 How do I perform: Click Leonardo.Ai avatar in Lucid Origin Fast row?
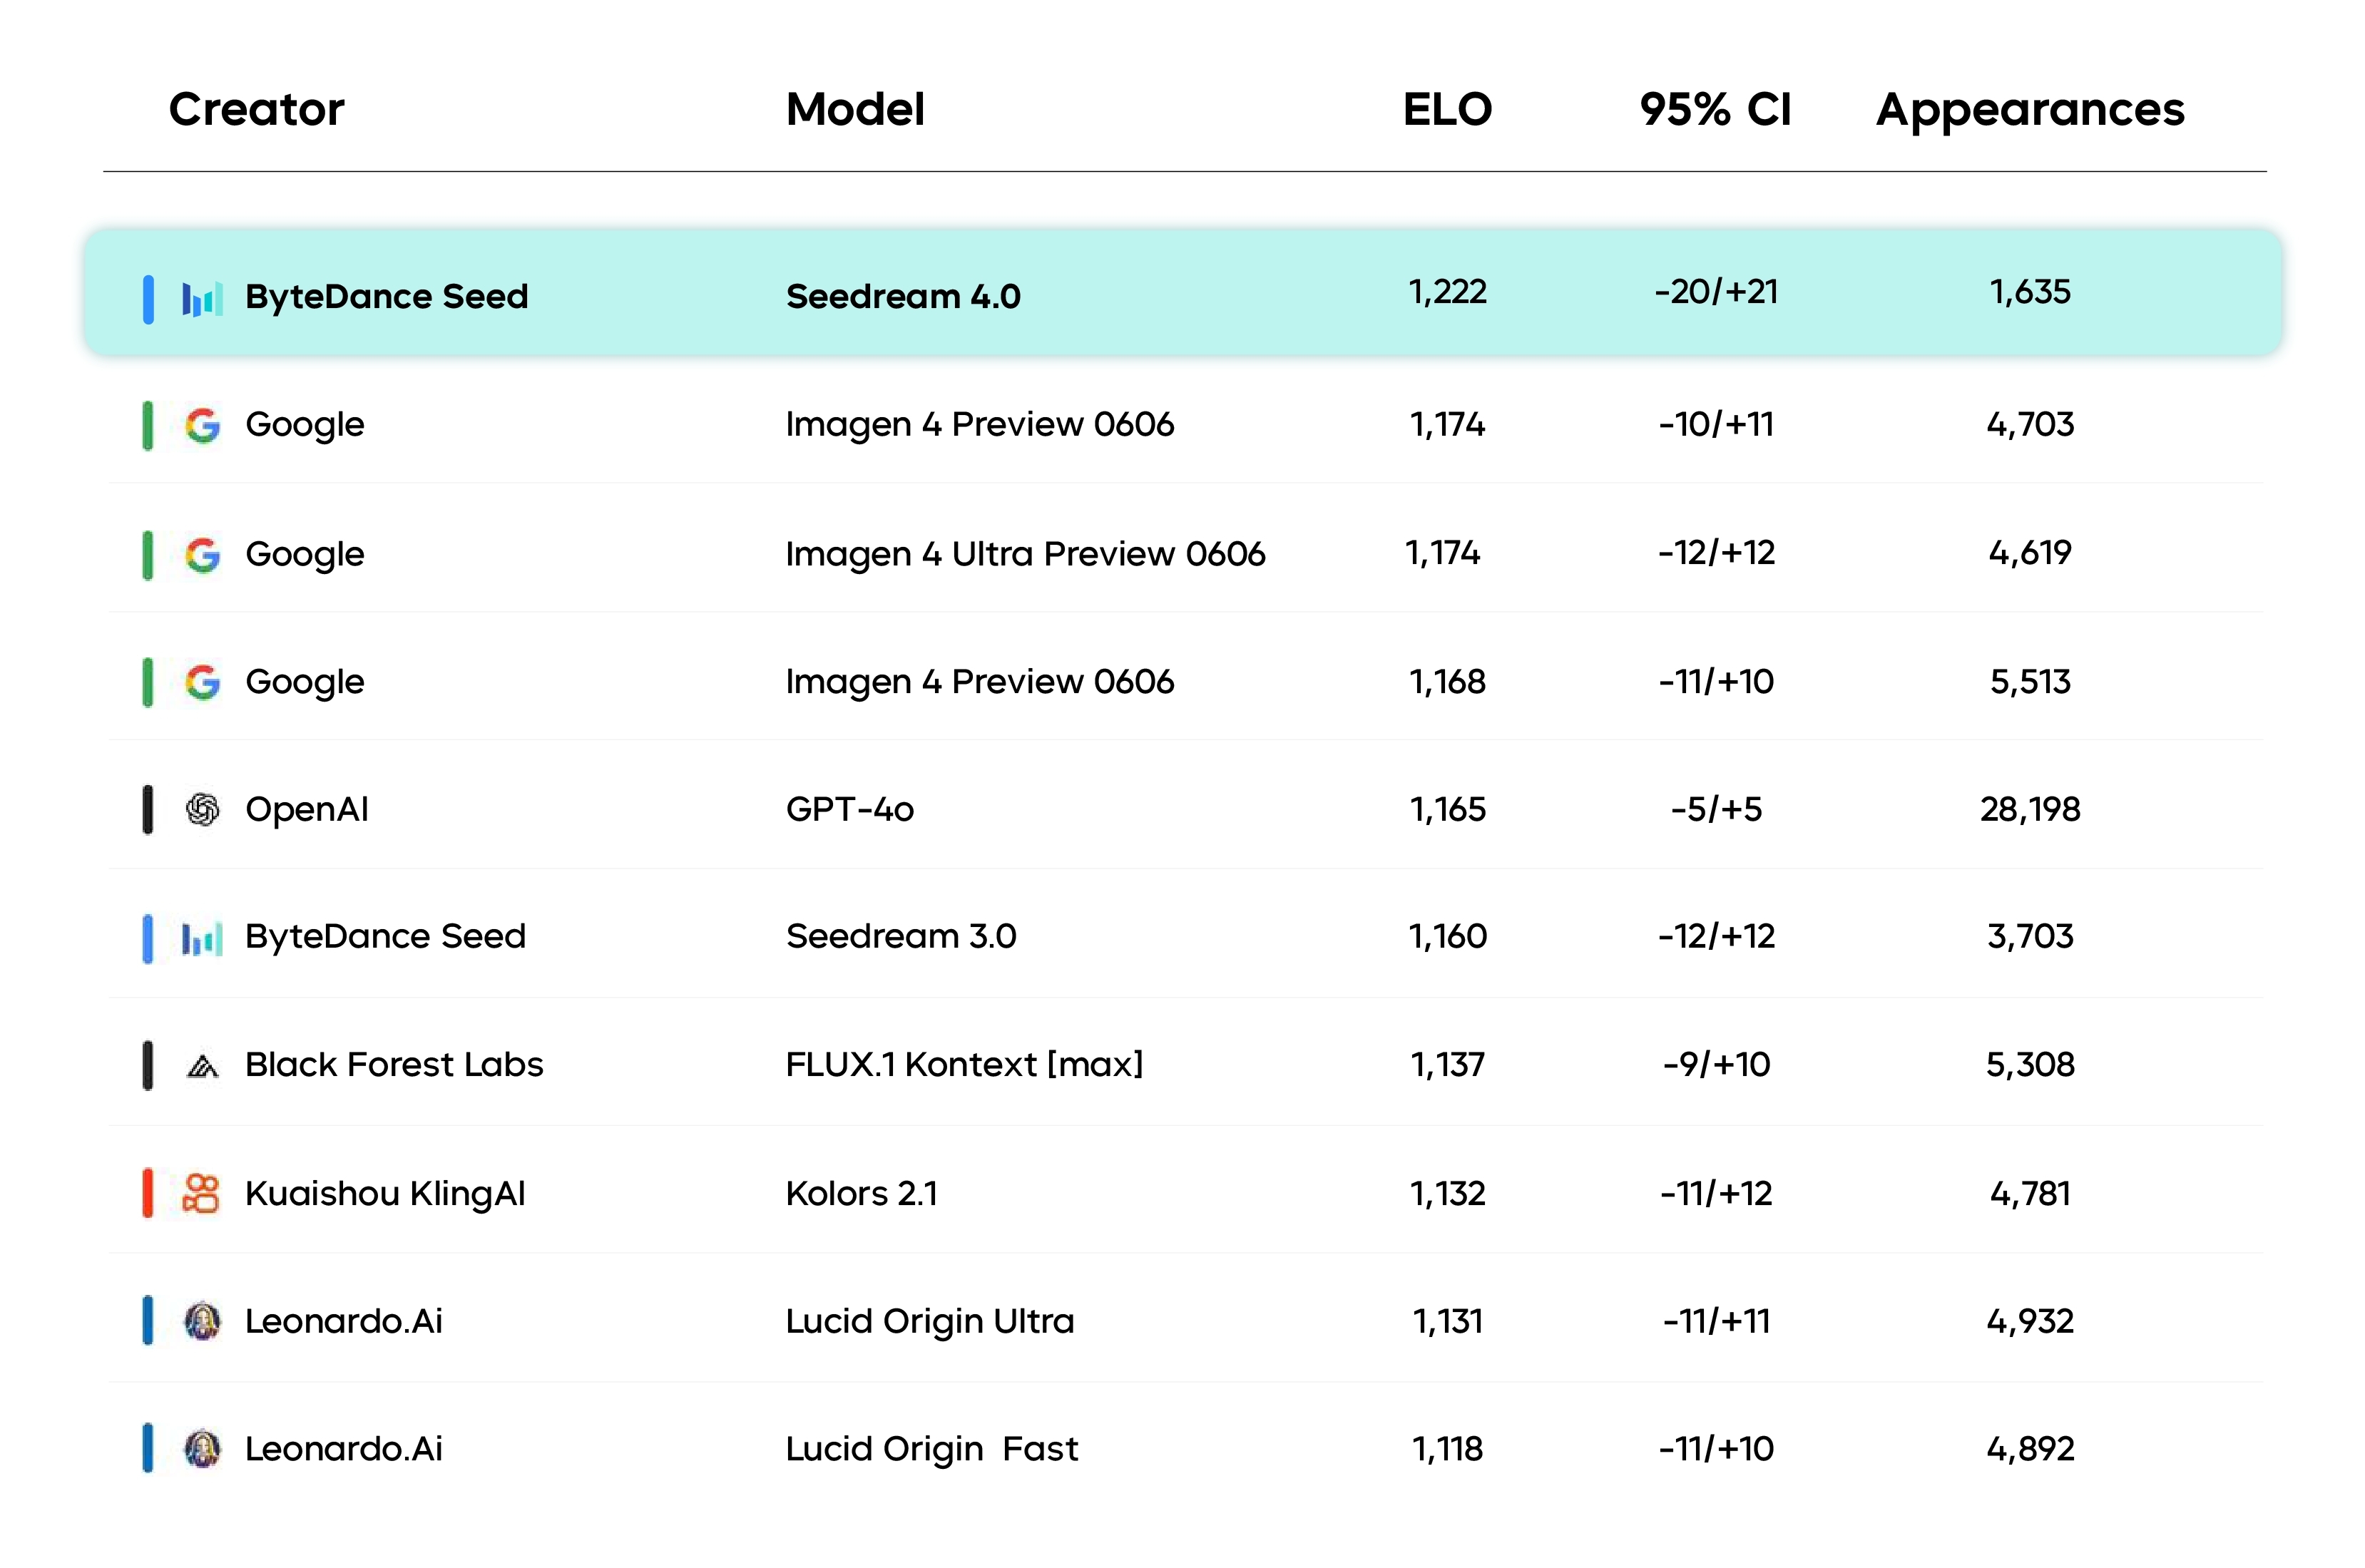tap(203, 1449)
